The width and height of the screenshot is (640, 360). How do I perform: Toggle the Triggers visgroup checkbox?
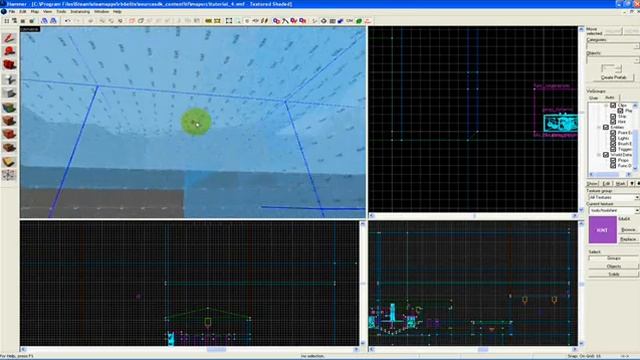(x=613, y=149)
